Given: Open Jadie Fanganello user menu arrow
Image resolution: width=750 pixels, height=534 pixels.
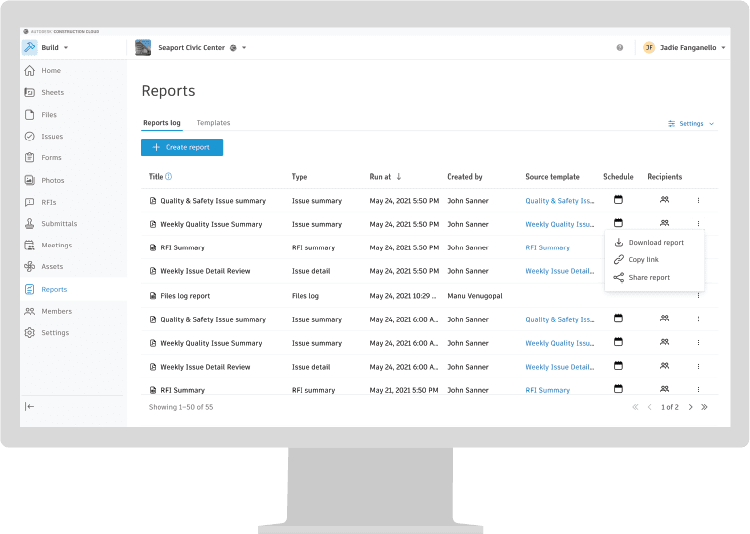Looking at the screenshot, I should [723, 48].
